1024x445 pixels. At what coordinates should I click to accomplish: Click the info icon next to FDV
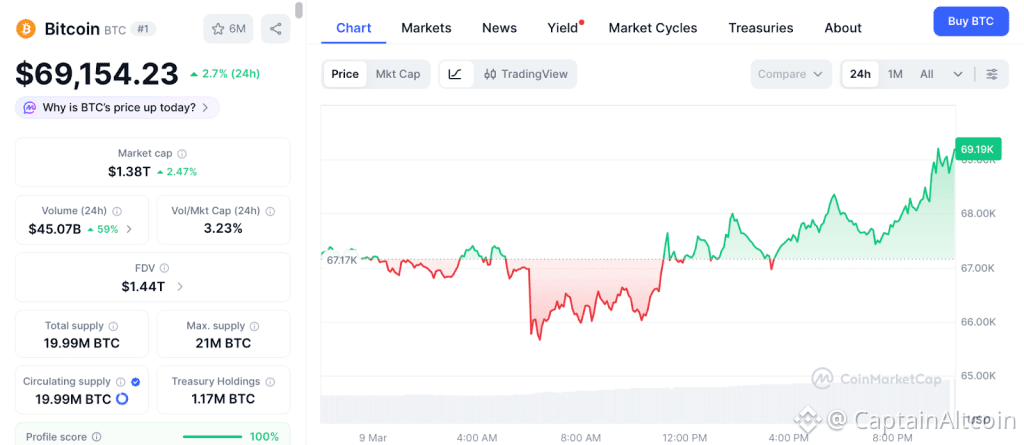click(x=164, y=268)
